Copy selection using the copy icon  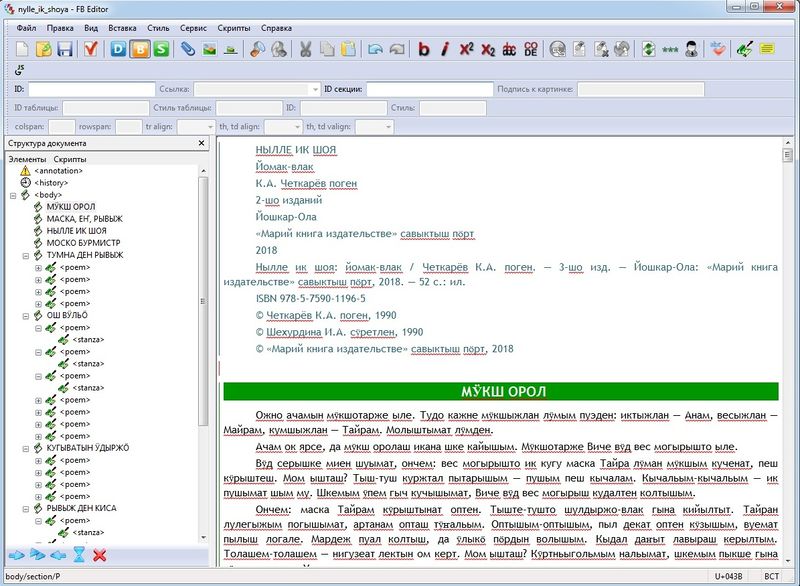[x=327, y=49]
